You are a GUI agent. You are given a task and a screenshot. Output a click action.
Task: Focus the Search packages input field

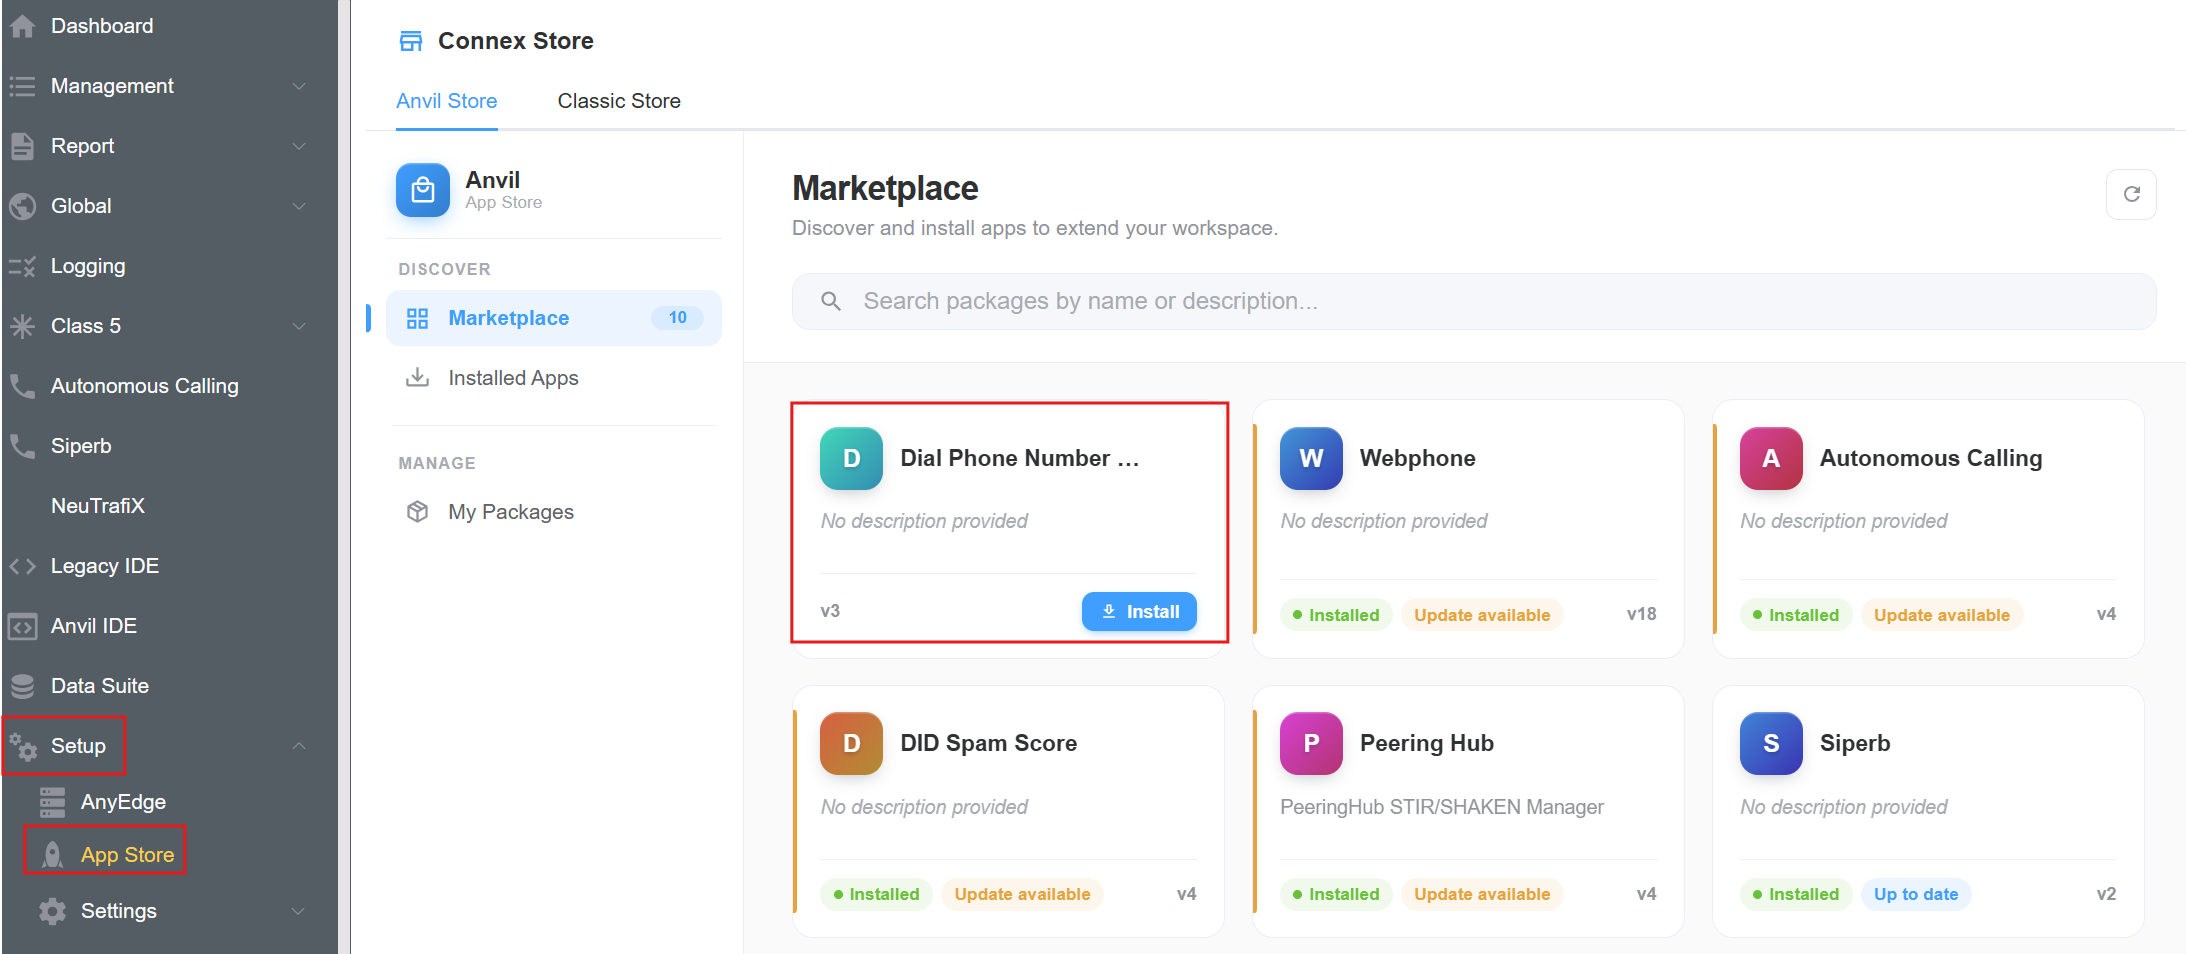tap(1474, 301)
